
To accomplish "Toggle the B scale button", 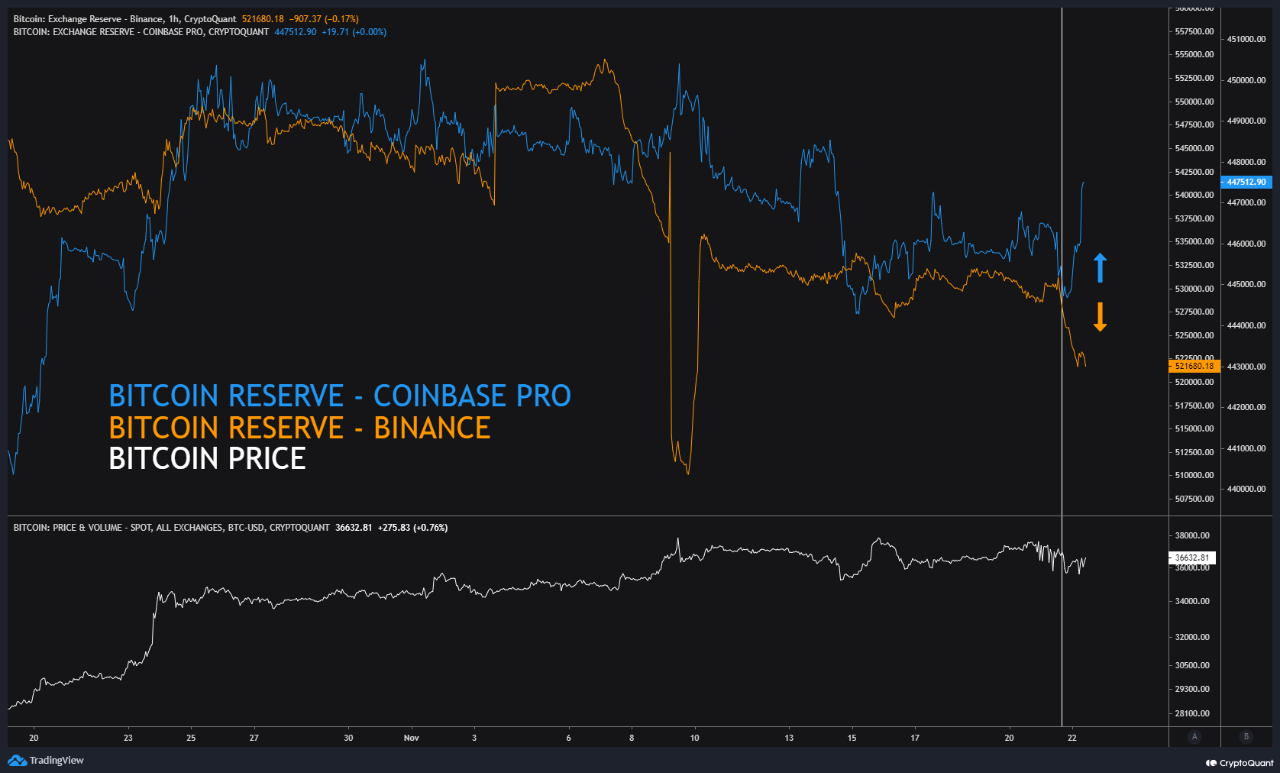I will point(1245,736).
